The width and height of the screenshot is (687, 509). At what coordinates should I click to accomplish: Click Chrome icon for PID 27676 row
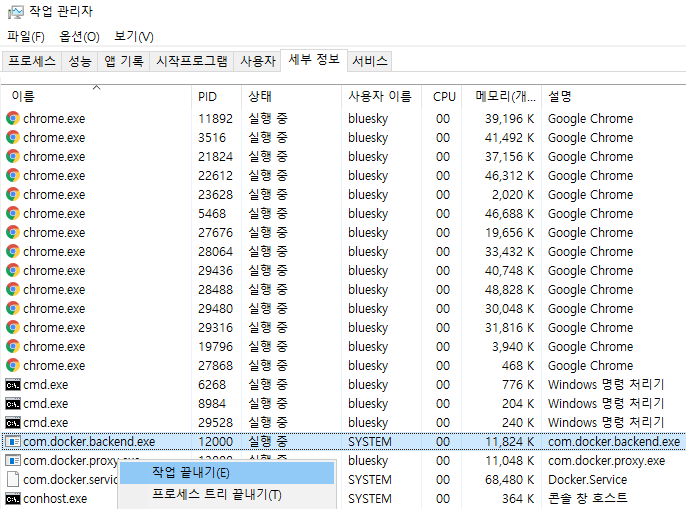pyautogui.click(x=13, y=232)
